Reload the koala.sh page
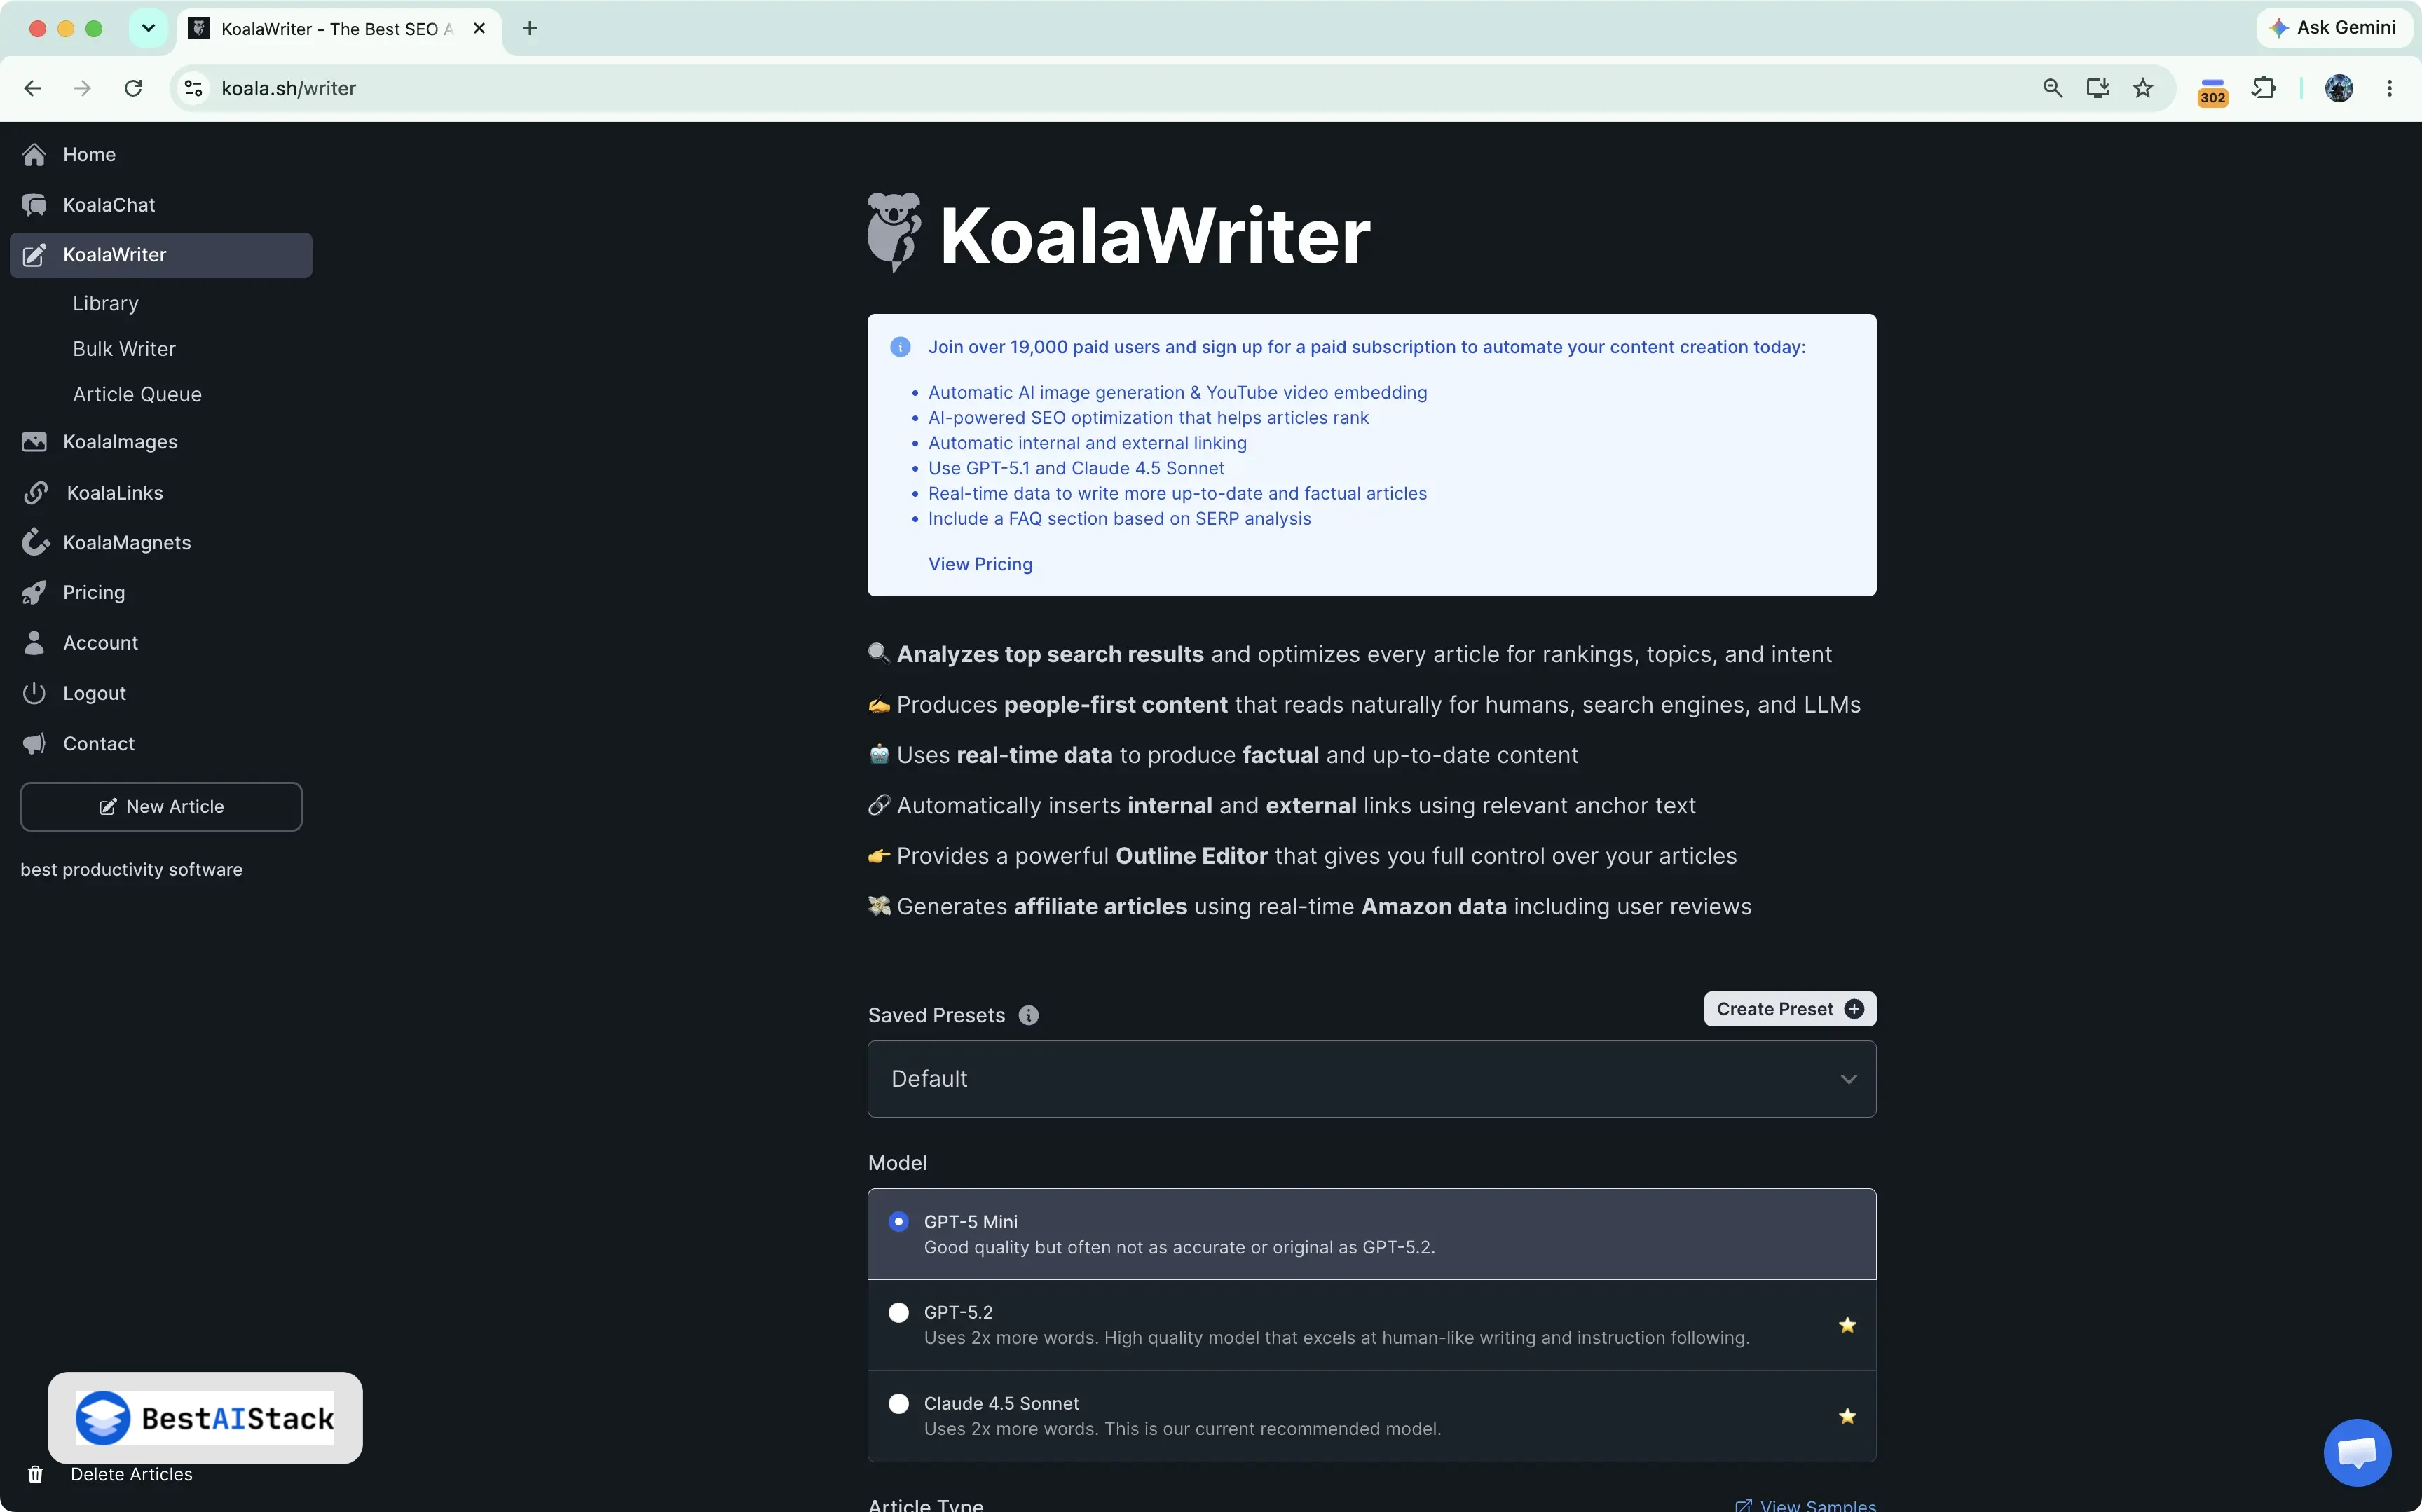 pyautogui.click(x=133, y=88)
